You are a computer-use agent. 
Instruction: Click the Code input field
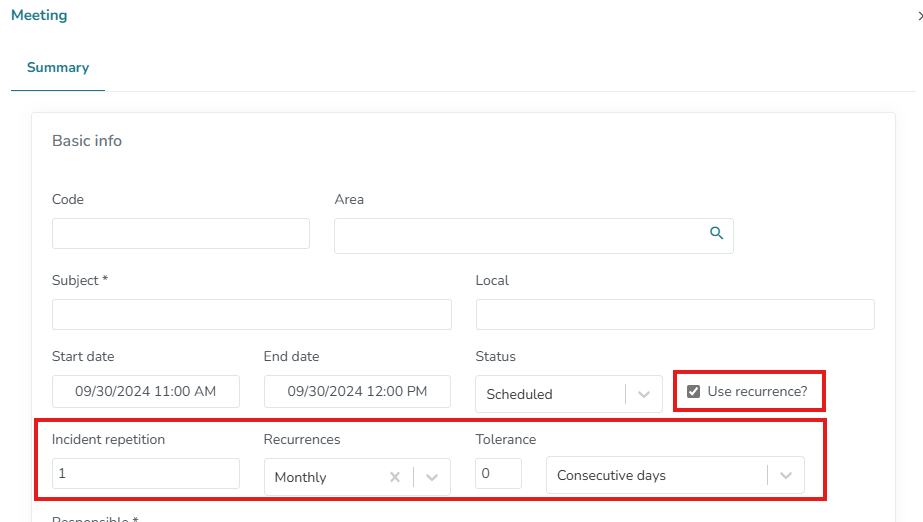tap(181, 234)
